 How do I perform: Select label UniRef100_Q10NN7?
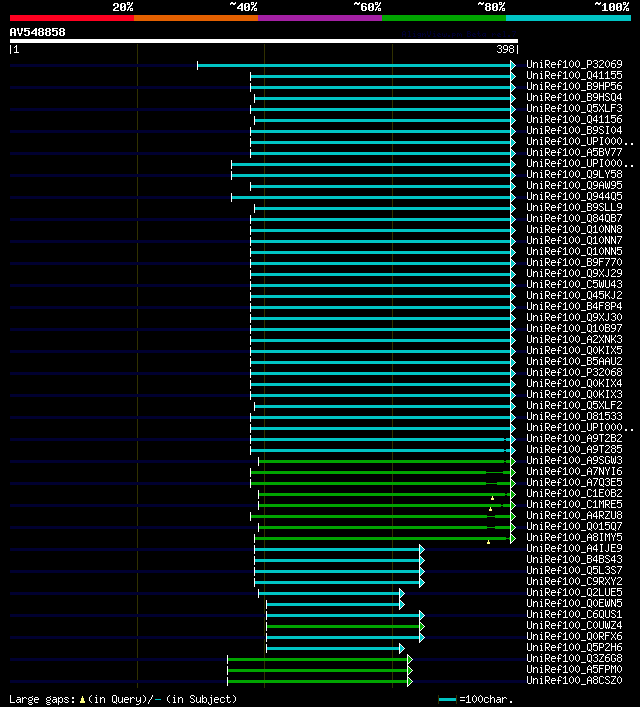coord(574,240)
